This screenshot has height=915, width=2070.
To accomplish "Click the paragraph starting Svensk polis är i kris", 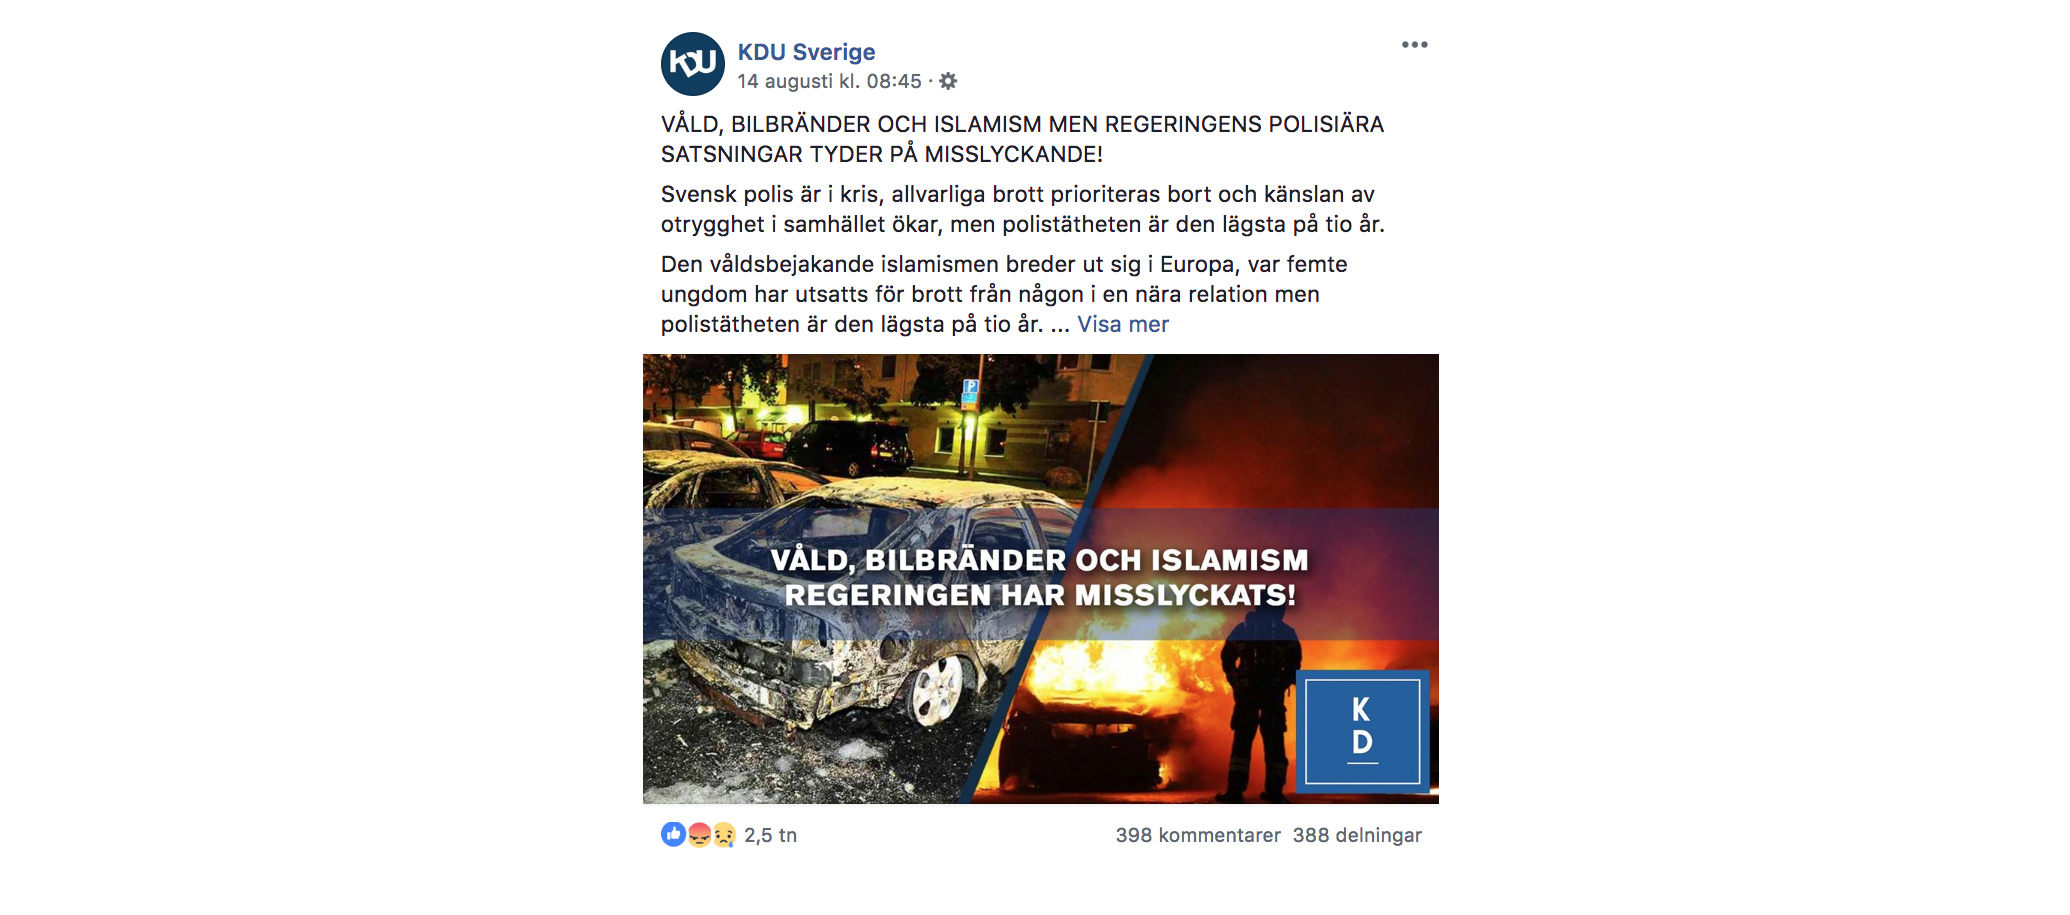I will click(1022, 209).
